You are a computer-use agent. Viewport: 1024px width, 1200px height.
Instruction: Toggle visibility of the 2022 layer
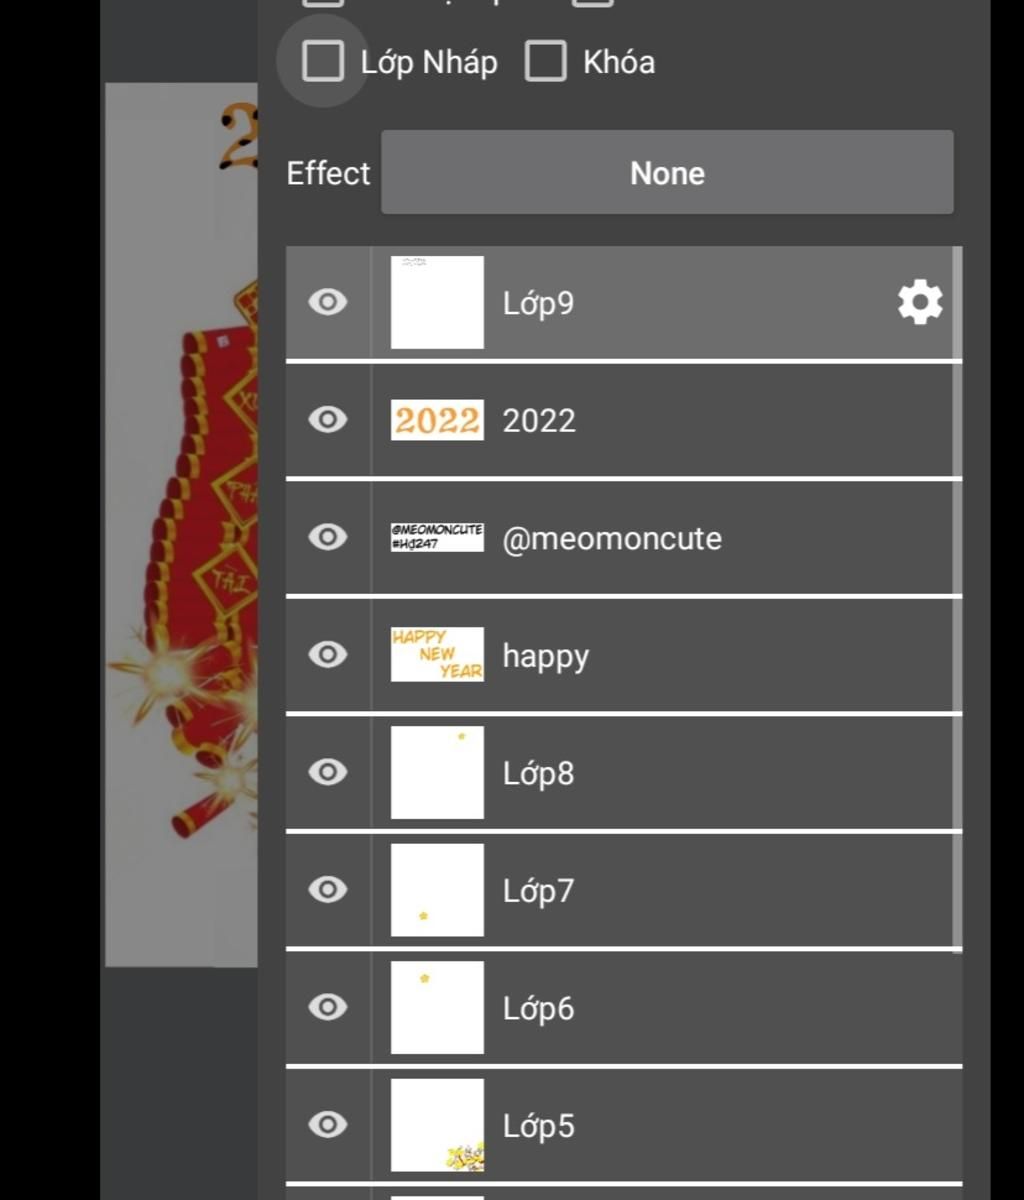[x=327, y=420]
